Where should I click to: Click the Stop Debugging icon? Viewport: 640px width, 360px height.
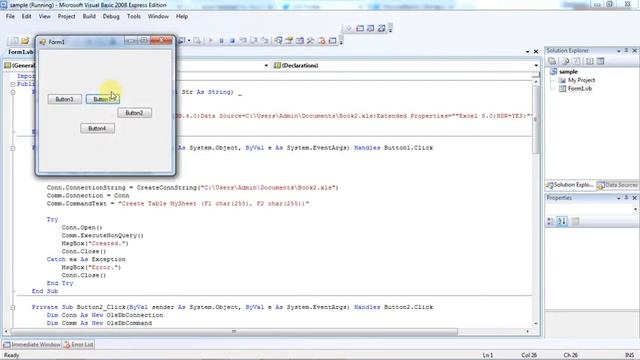point(232,40)
